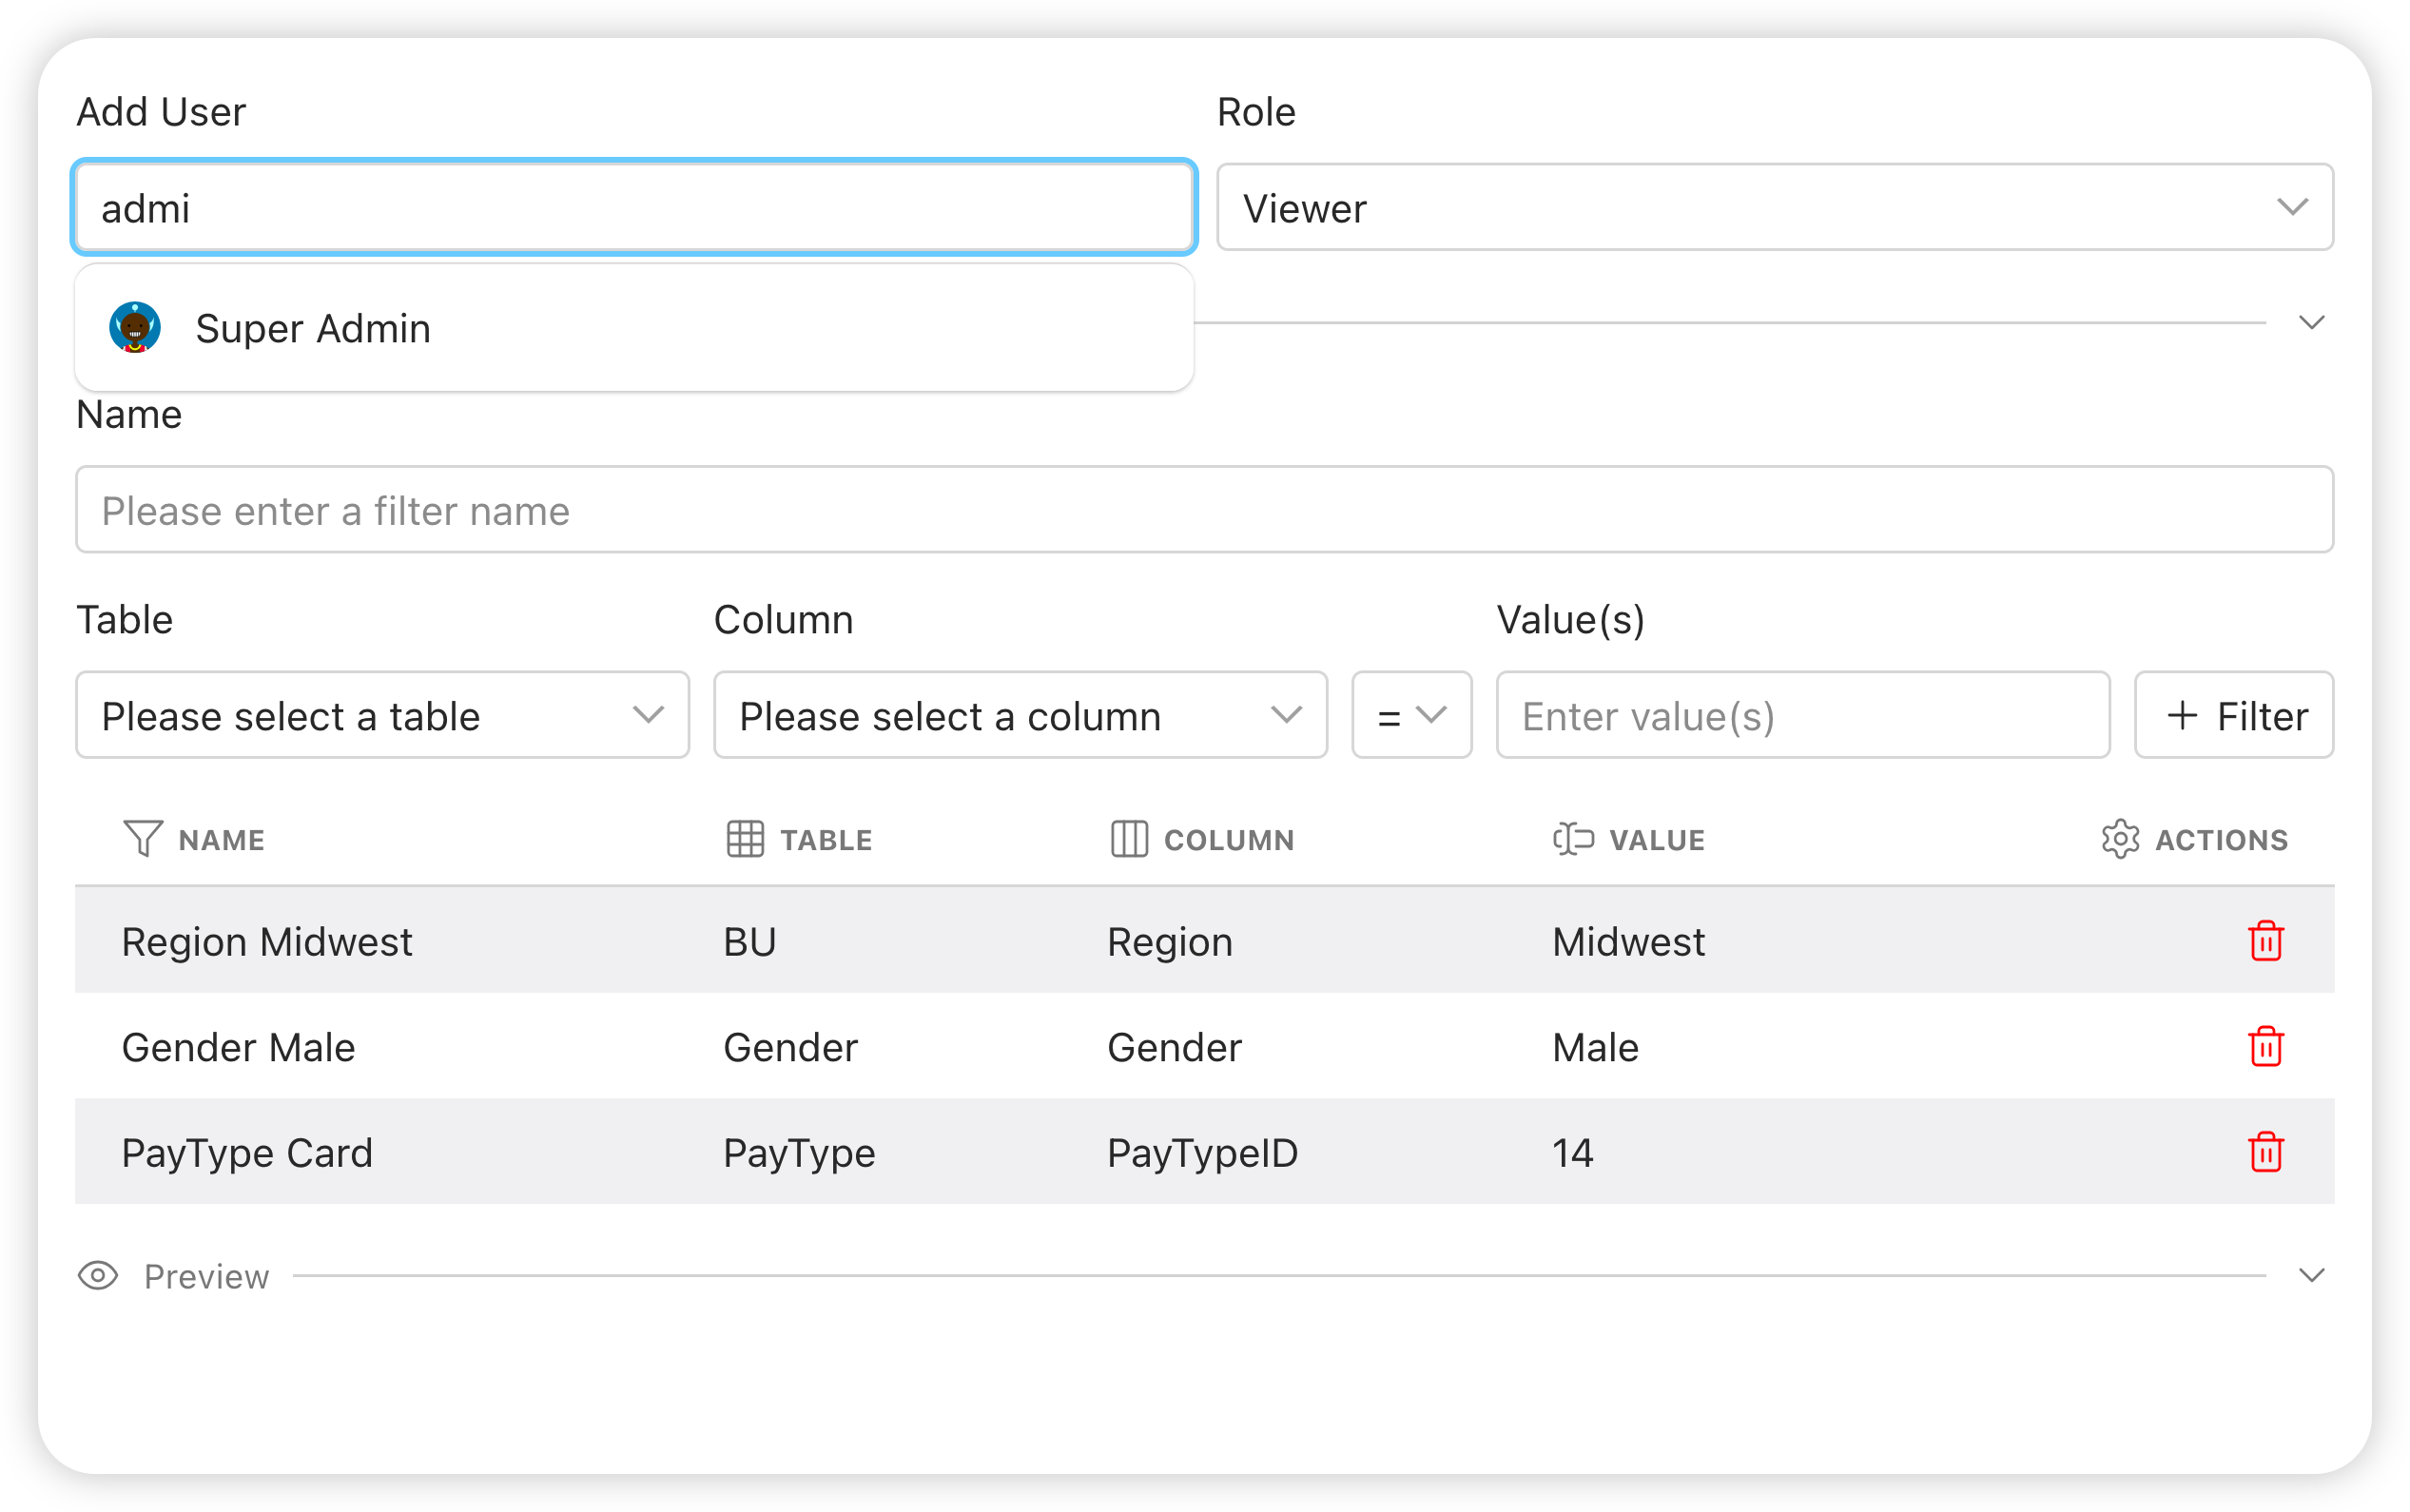The height and width of the screenshot is (1512, 2410).
Task: Click the filter name input field
Action: pos(1204,510)
